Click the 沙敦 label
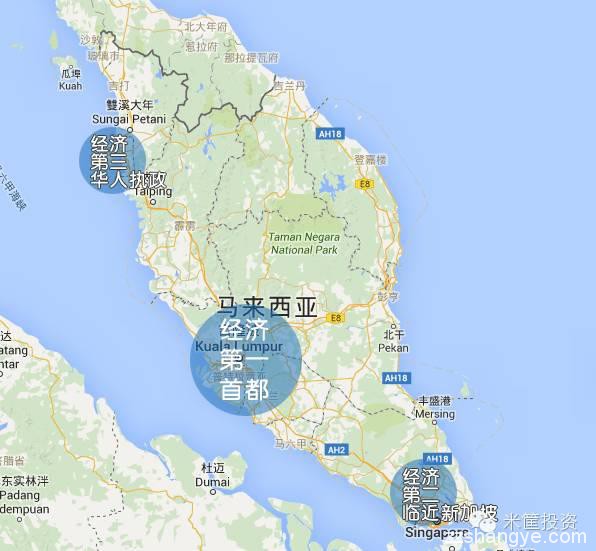The image size is (596, 551). point(91,39)
